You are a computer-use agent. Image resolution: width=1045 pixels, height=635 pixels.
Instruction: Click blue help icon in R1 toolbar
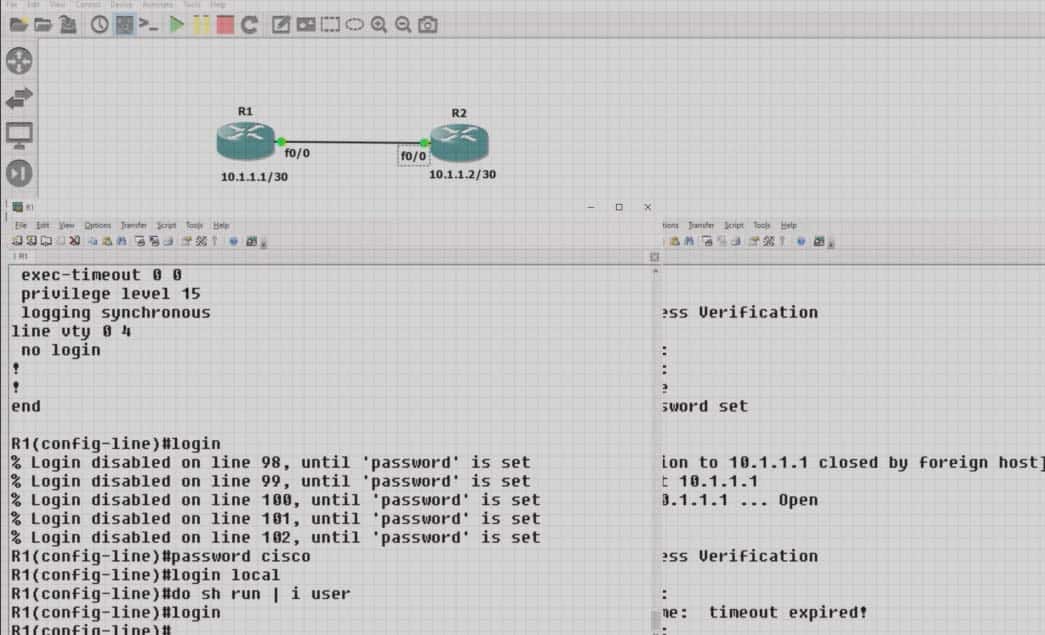click(x=233, y=241)
